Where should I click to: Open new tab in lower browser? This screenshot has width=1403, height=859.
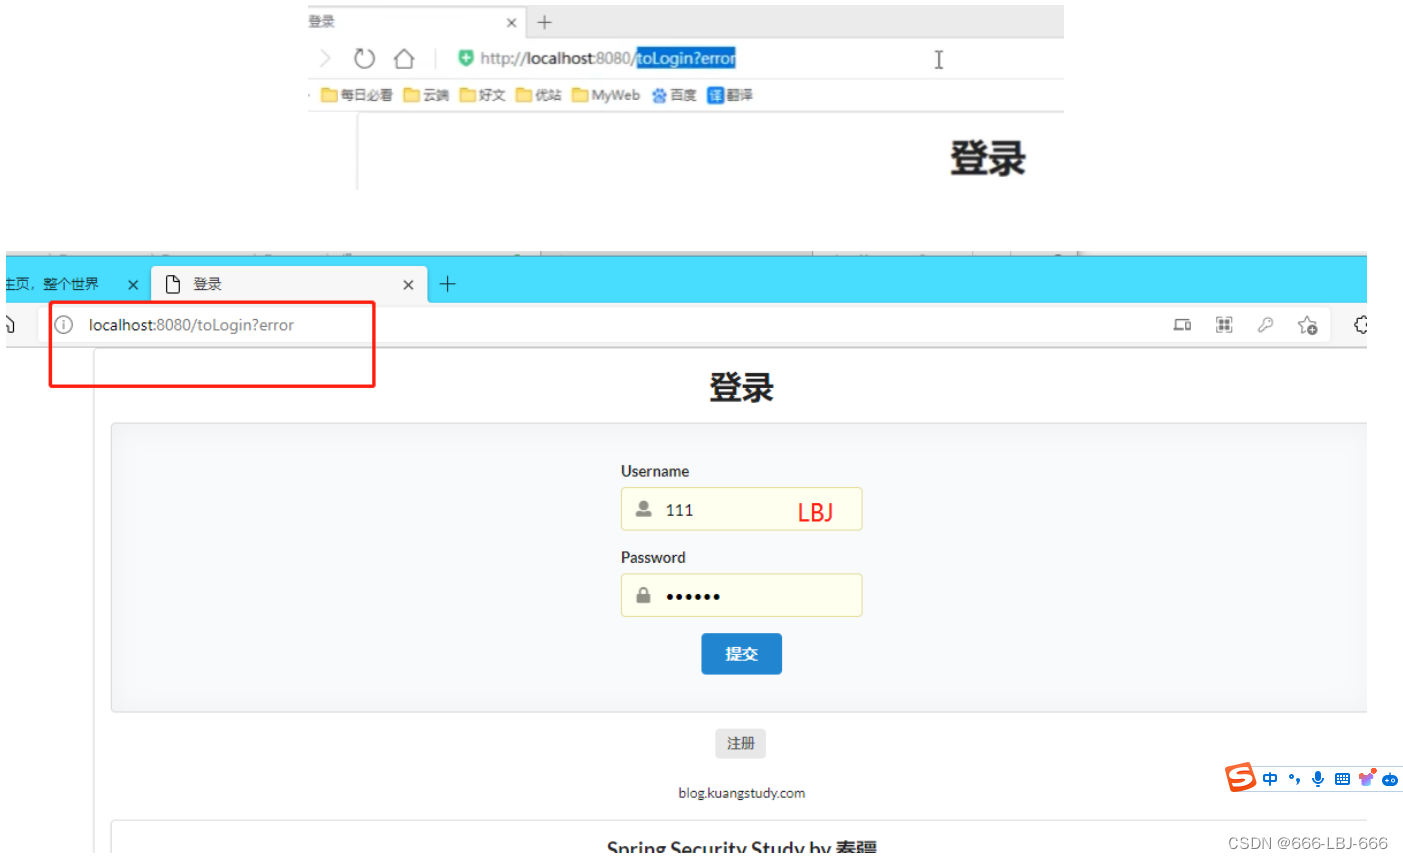click(447, 284)
